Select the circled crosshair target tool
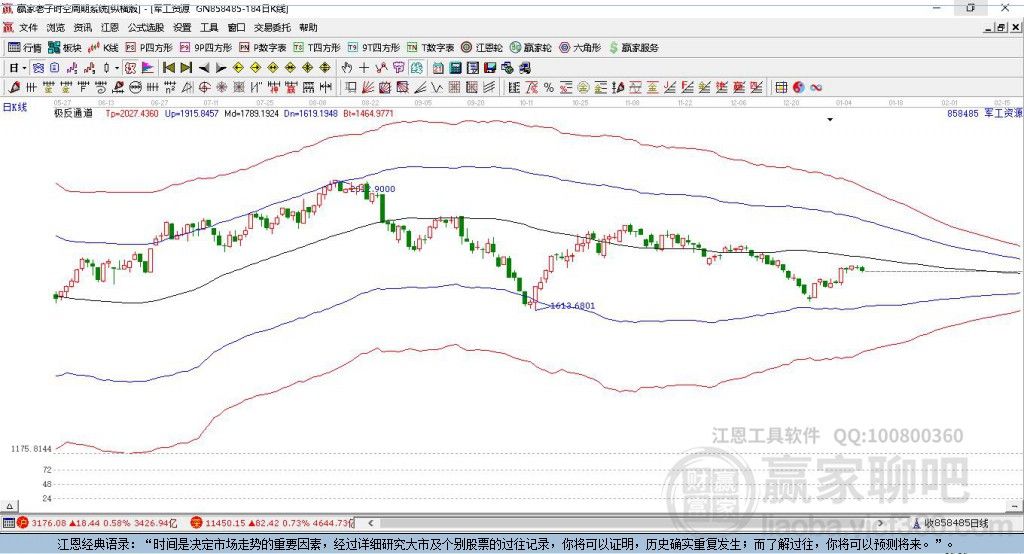 [x=204, y=88]
